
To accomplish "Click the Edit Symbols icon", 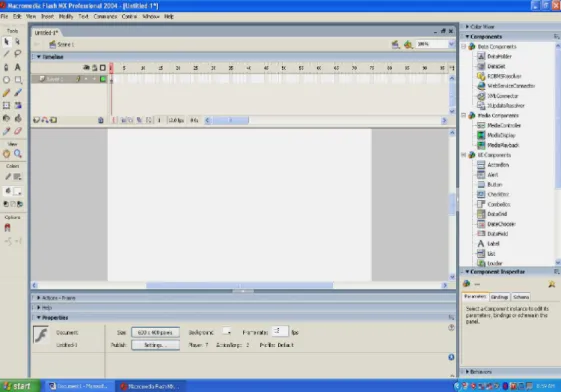I will point(408,44).
